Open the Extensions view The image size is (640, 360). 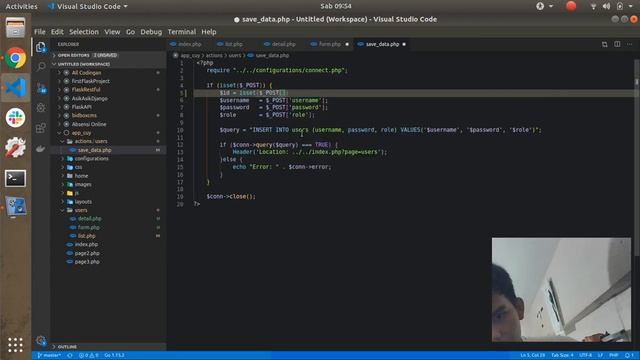click(x=41, y=128)
